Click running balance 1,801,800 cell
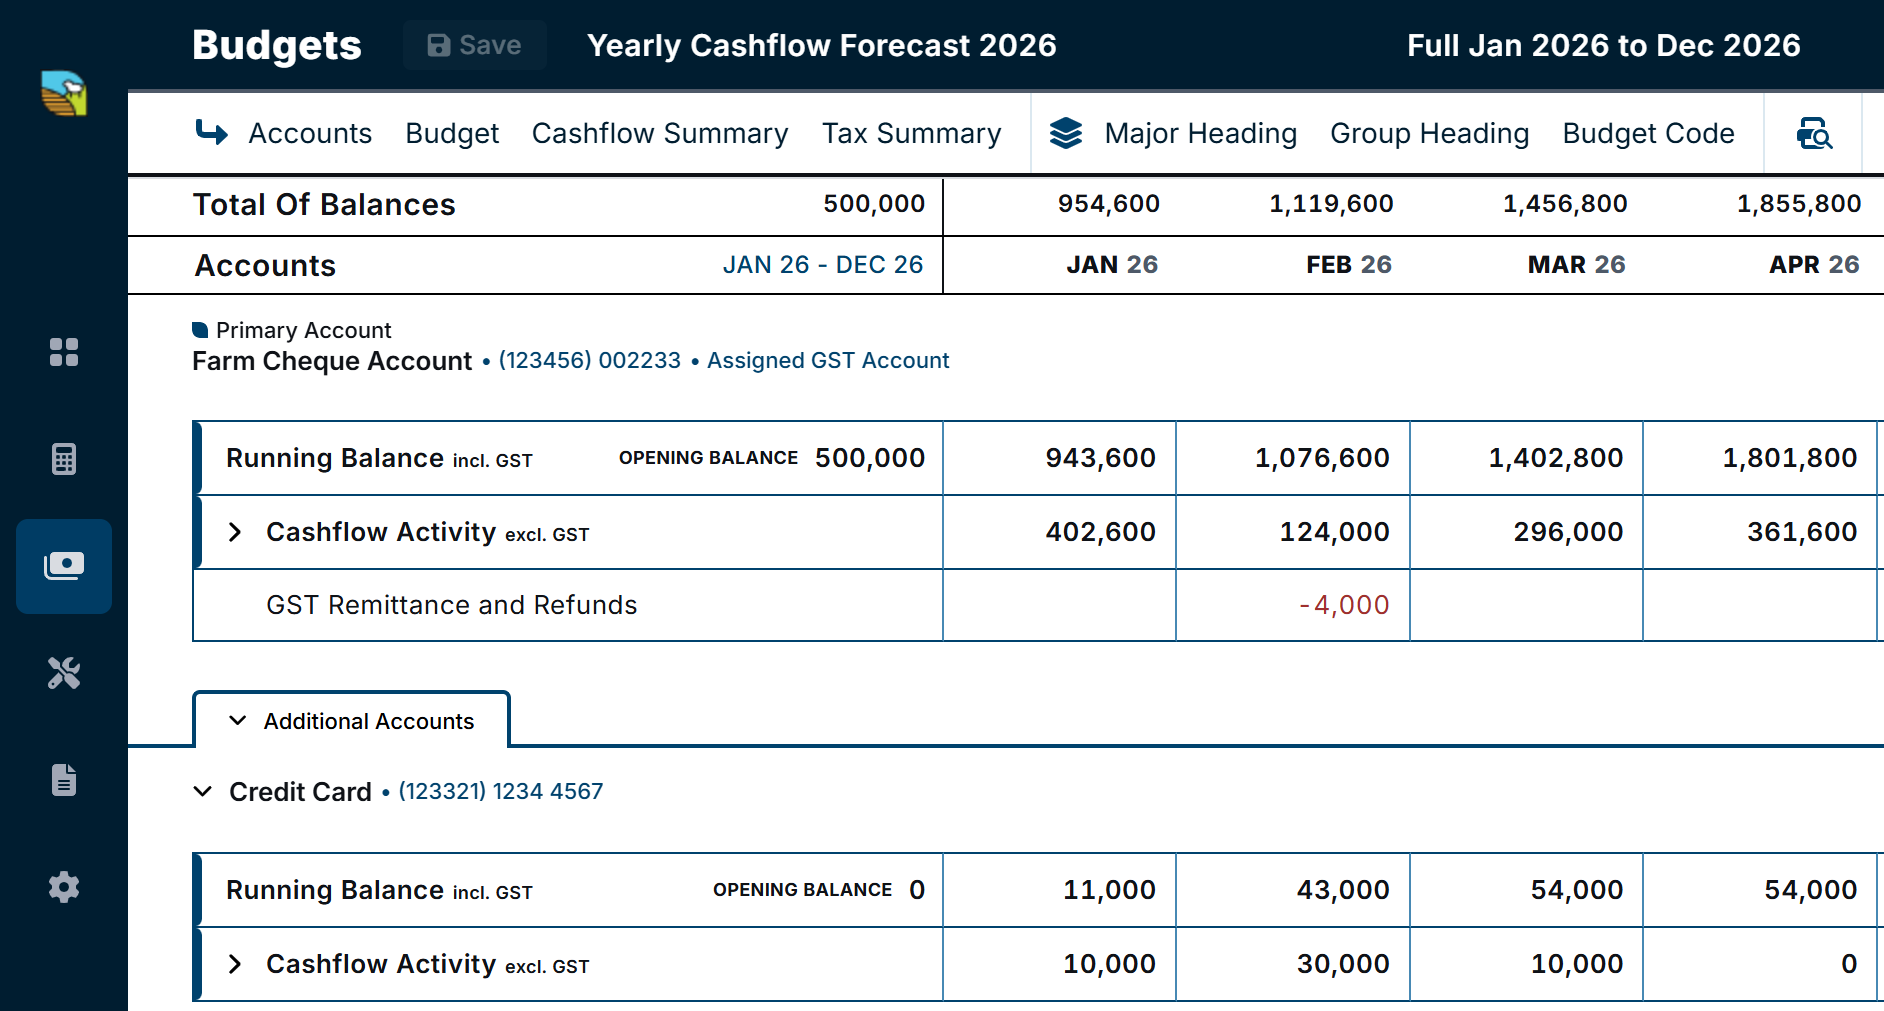This screenshot has height=1011, width=1884. click(x=1760, y=458)
